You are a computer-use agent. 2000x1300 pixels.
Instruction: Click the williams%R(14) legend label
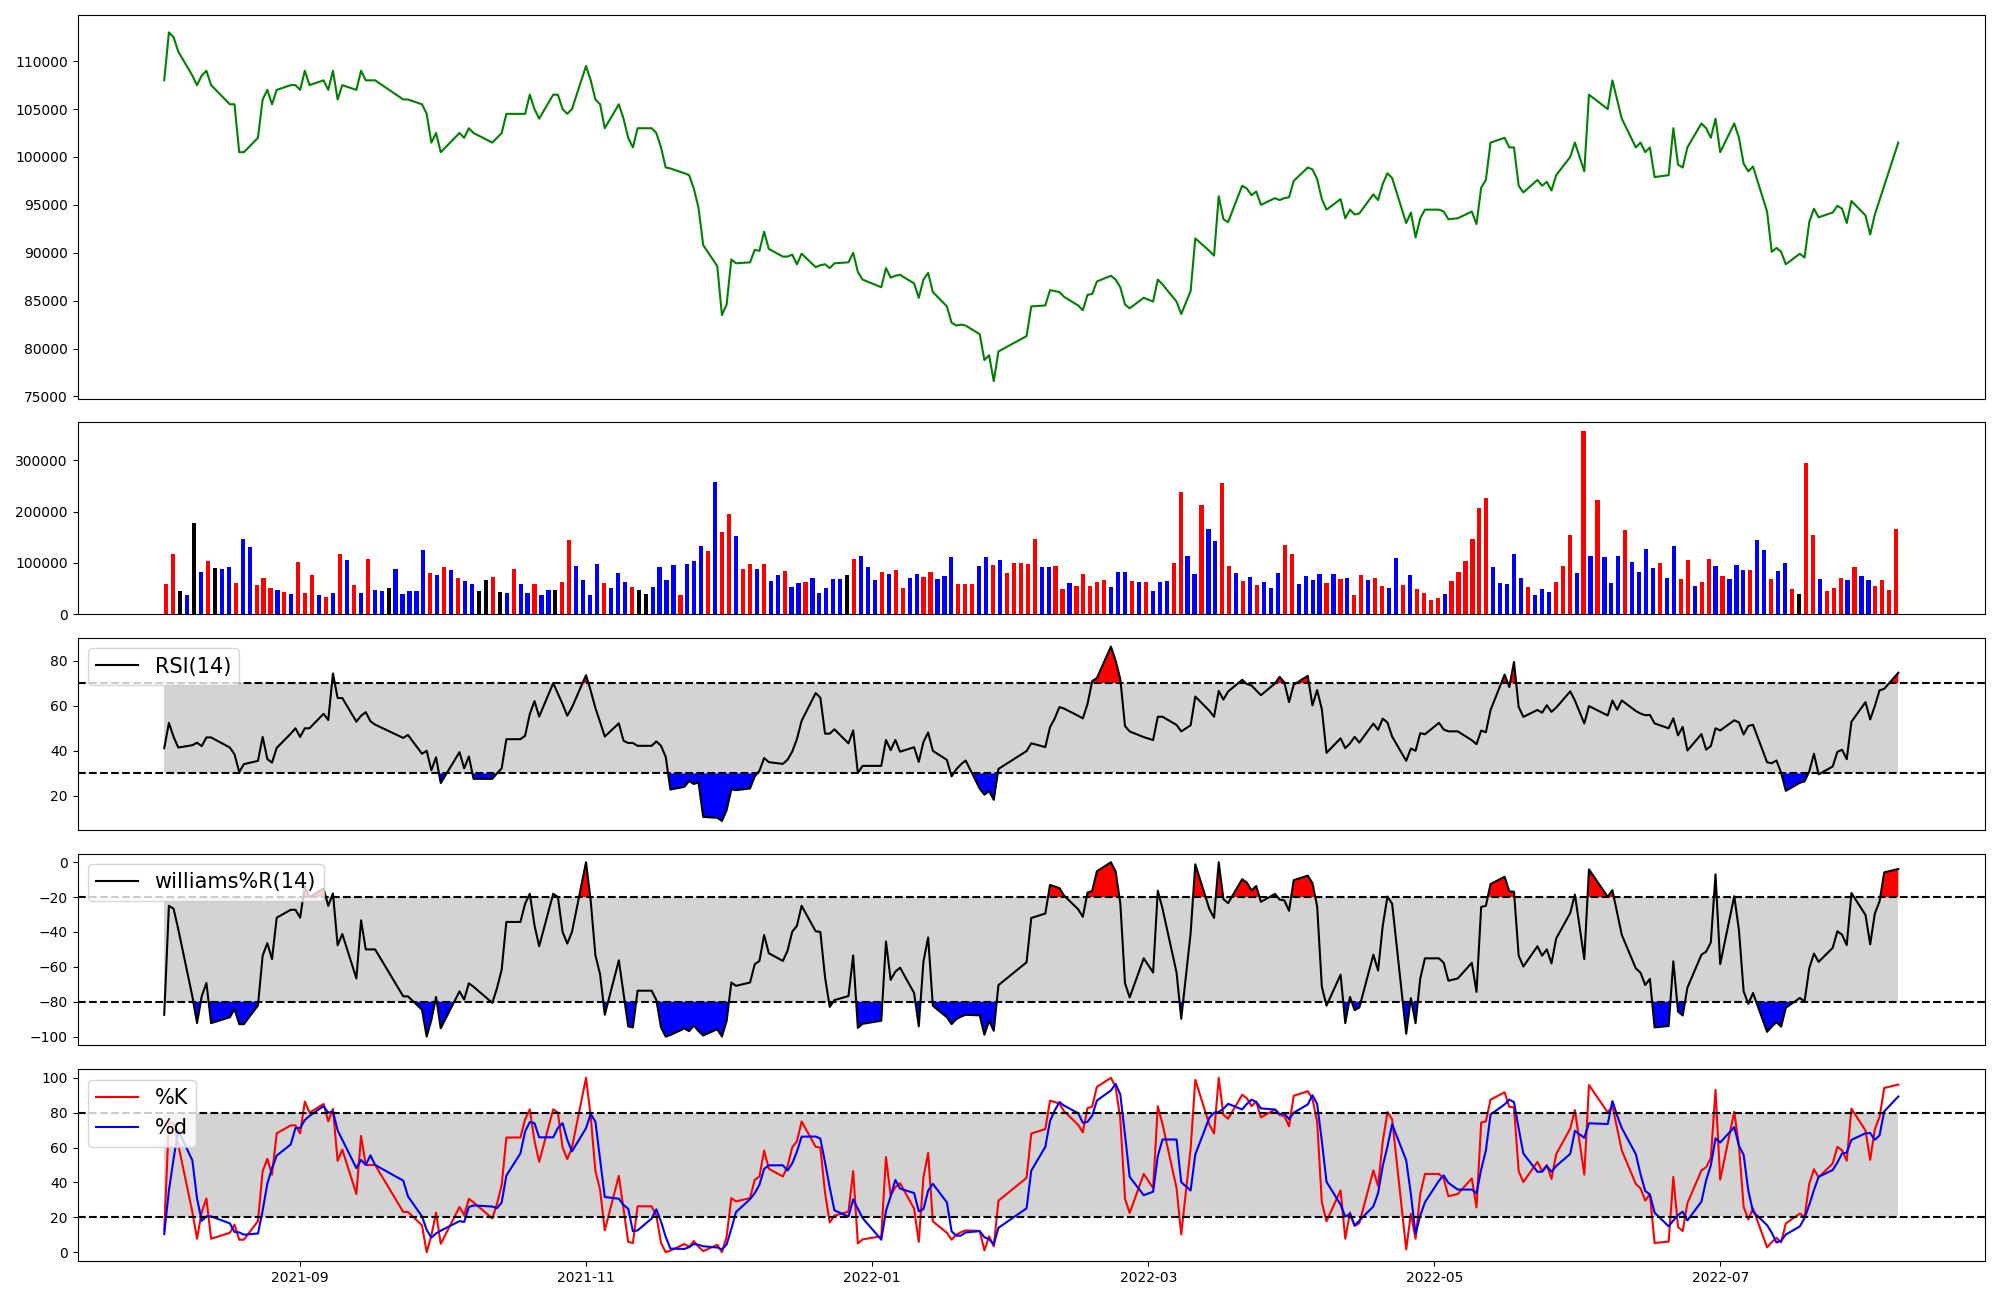(x=234, y=881)
